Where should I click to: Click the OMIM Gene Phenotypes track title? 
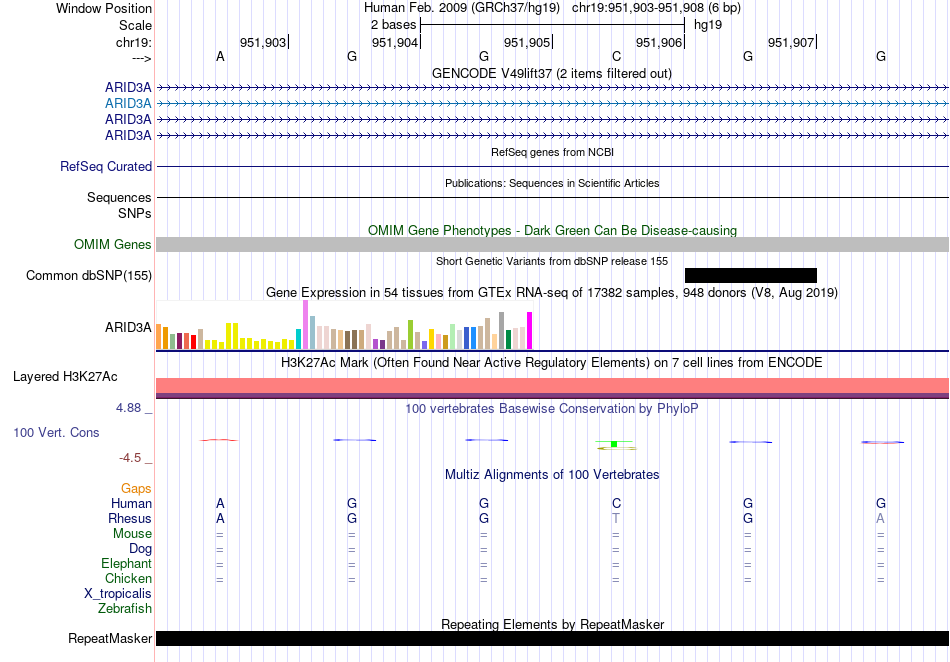[553, 231]
